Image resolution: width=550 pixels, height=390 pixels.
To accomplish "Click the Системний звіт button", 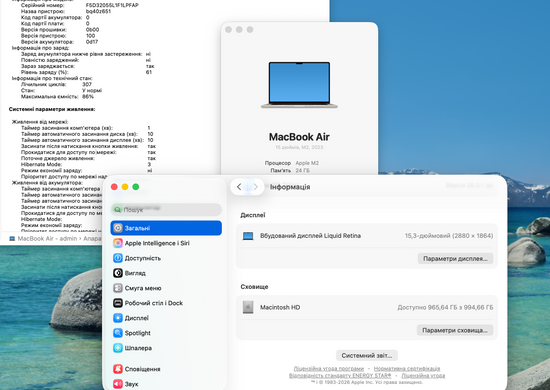I will pos(367,356).
